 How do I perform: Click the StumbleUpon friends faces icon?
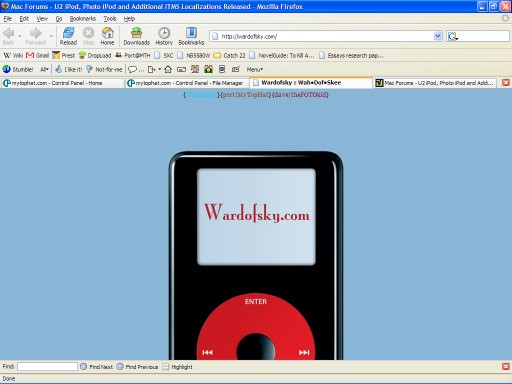[x=195, y=69]
